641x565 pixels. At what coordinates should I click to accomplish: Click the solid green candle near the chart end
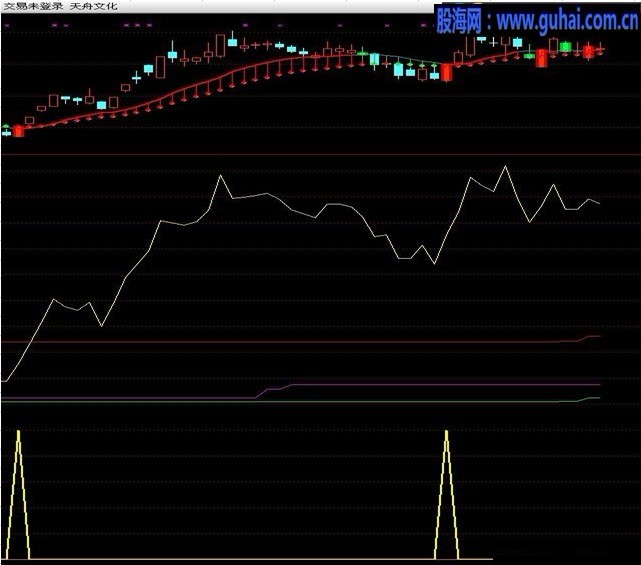click(x=565, y=47)
